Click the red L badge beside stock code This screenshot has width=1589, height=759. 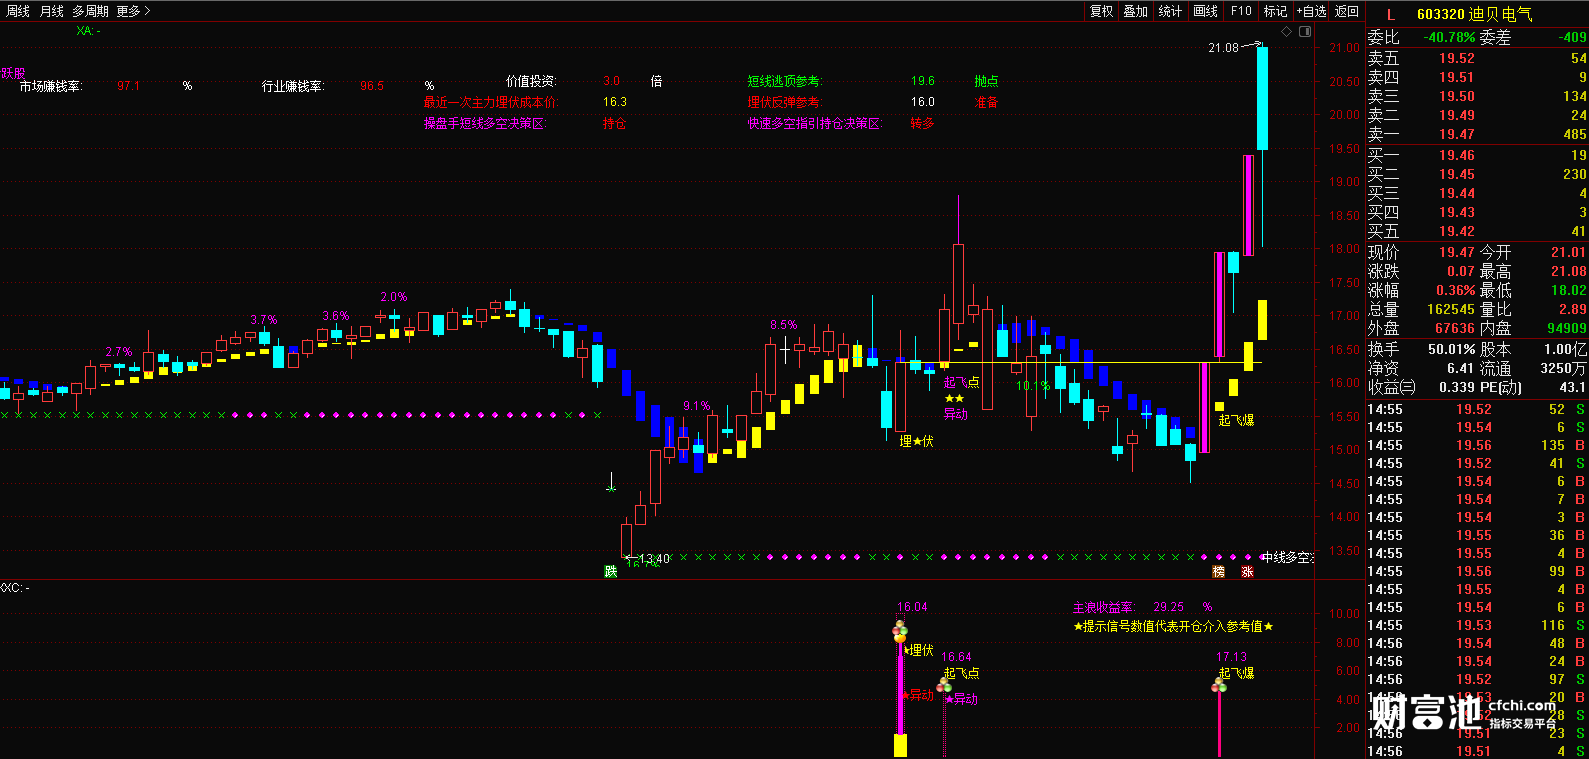1390,14
